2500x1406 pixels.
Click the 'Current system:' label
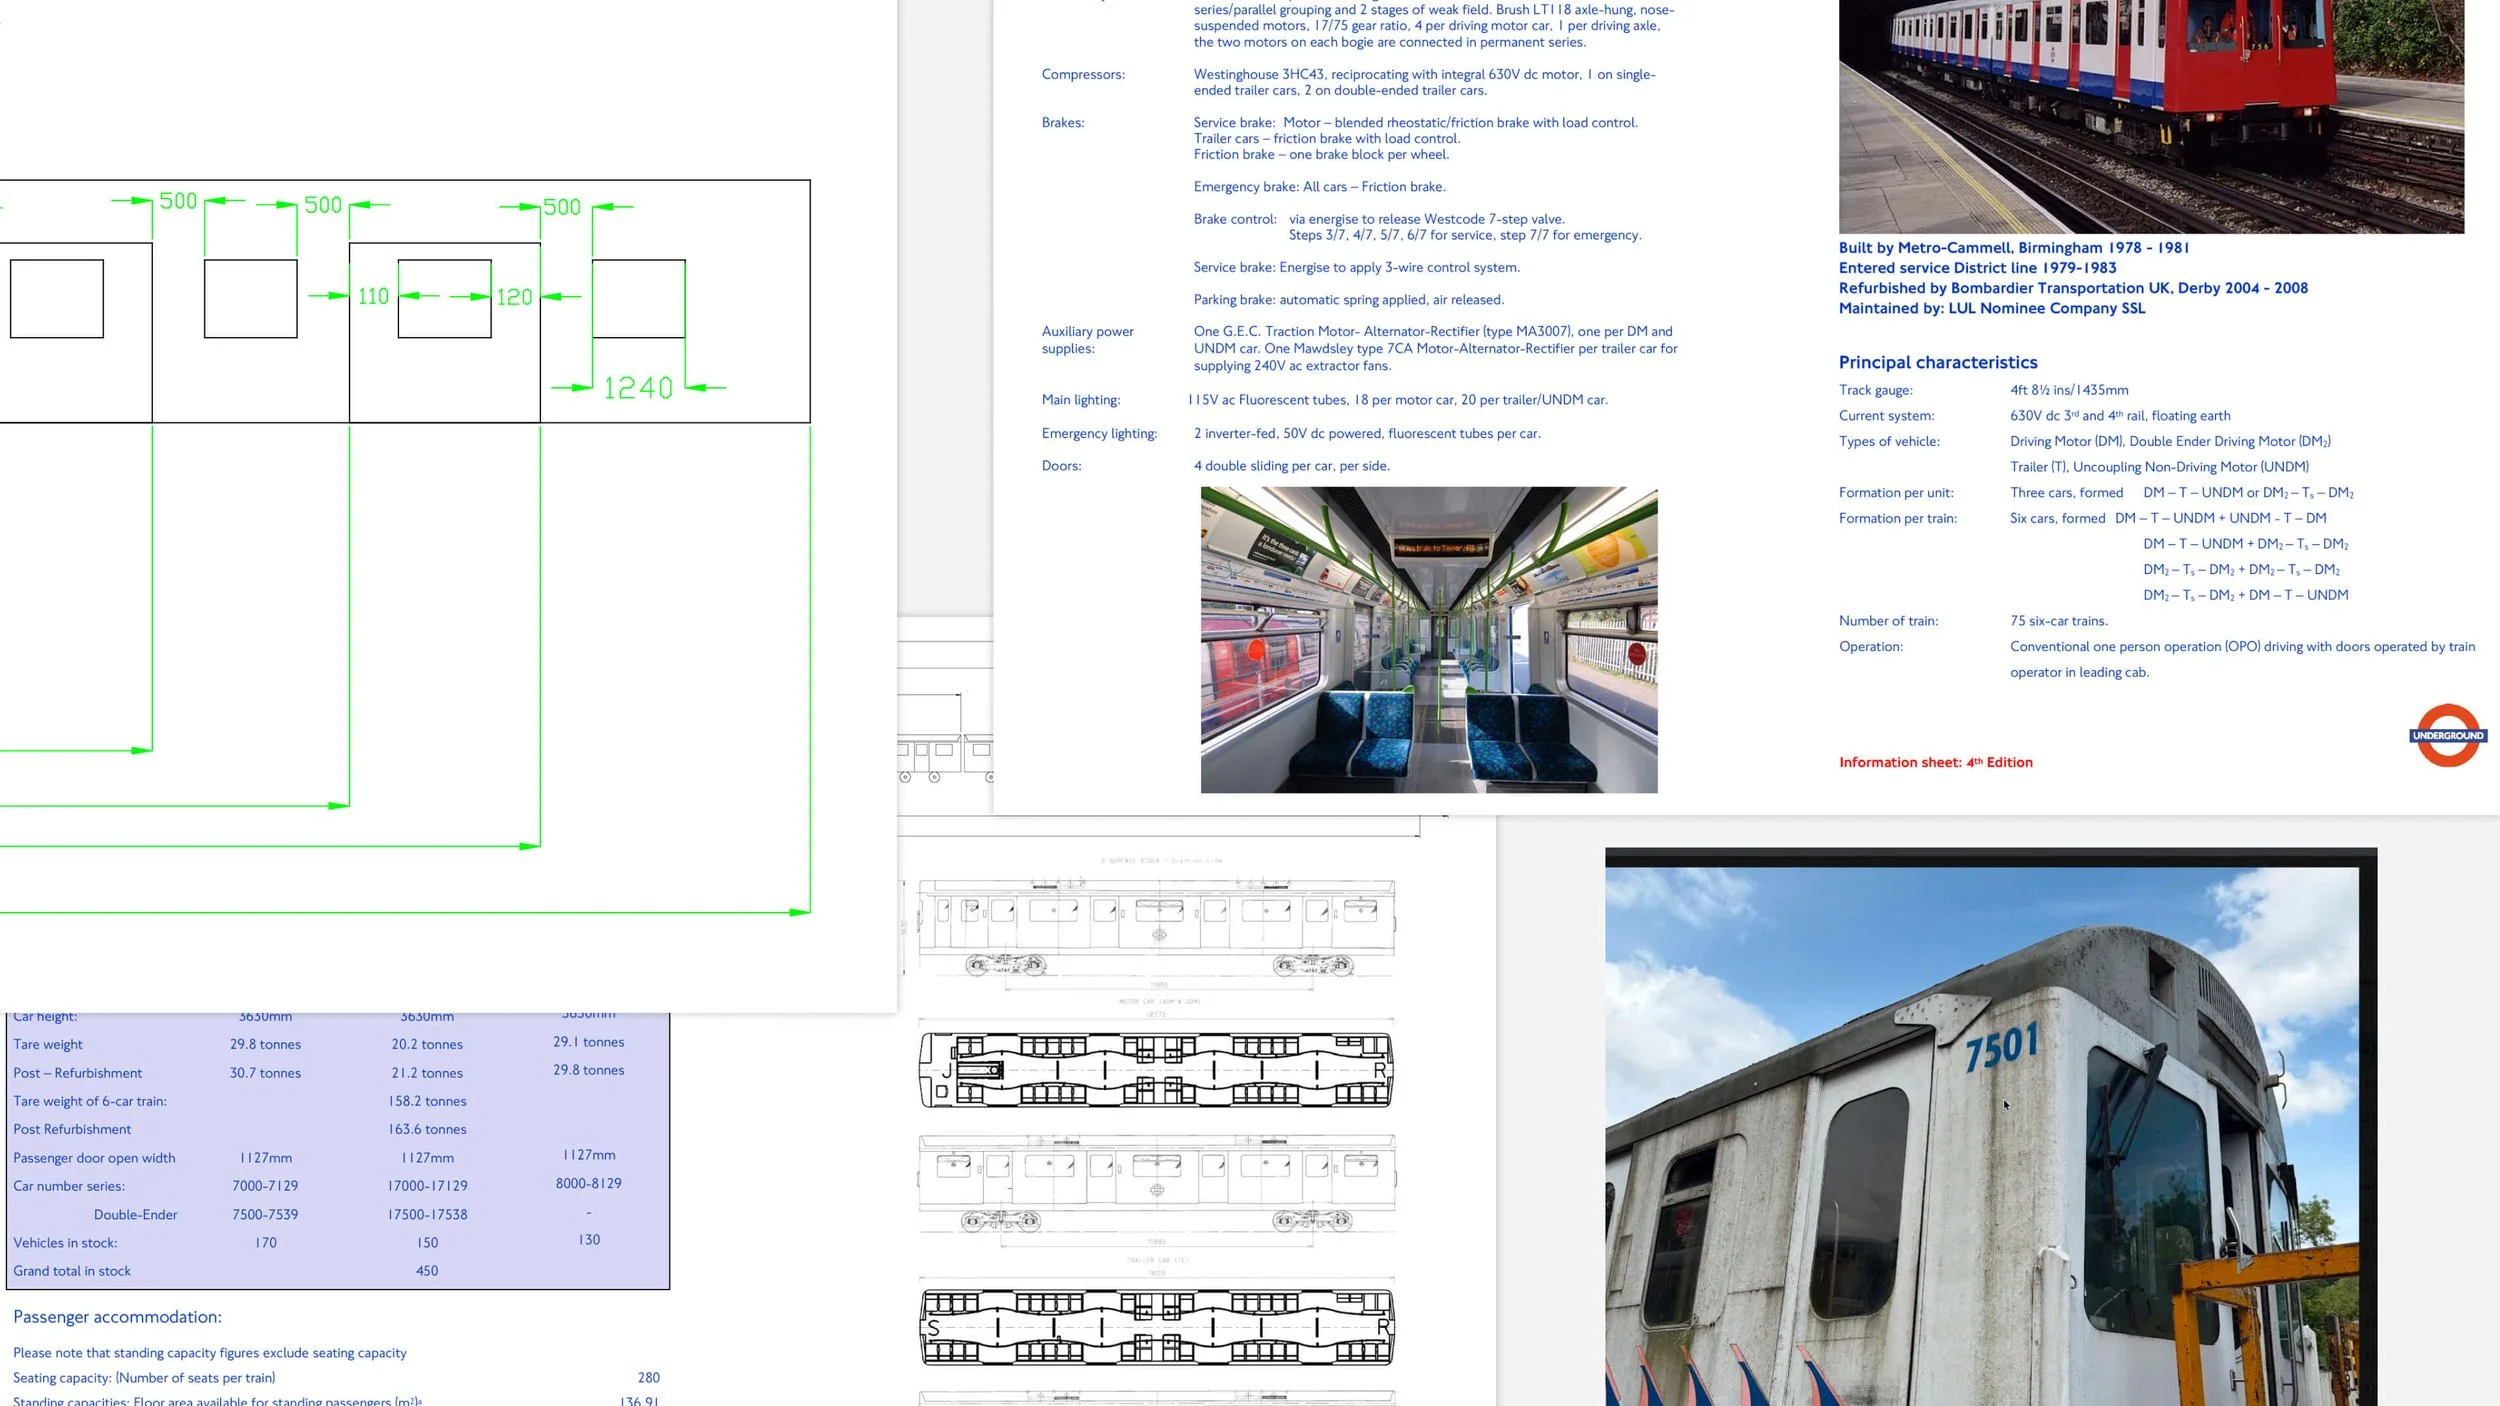point(1887,416)
